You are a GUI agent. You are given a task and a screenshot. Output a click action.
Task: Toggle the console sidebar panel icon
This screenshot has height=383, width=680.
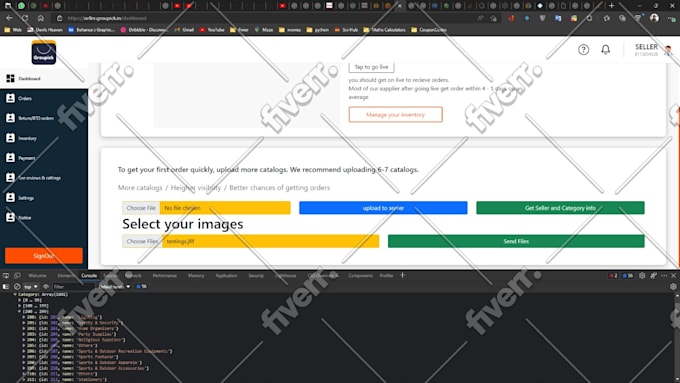(6, 286)
